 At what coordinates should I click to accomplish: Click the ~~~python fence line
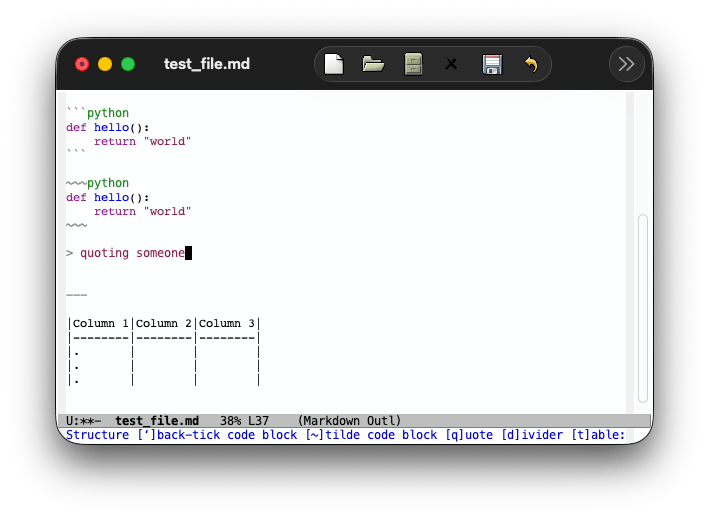tap(98, 183)
